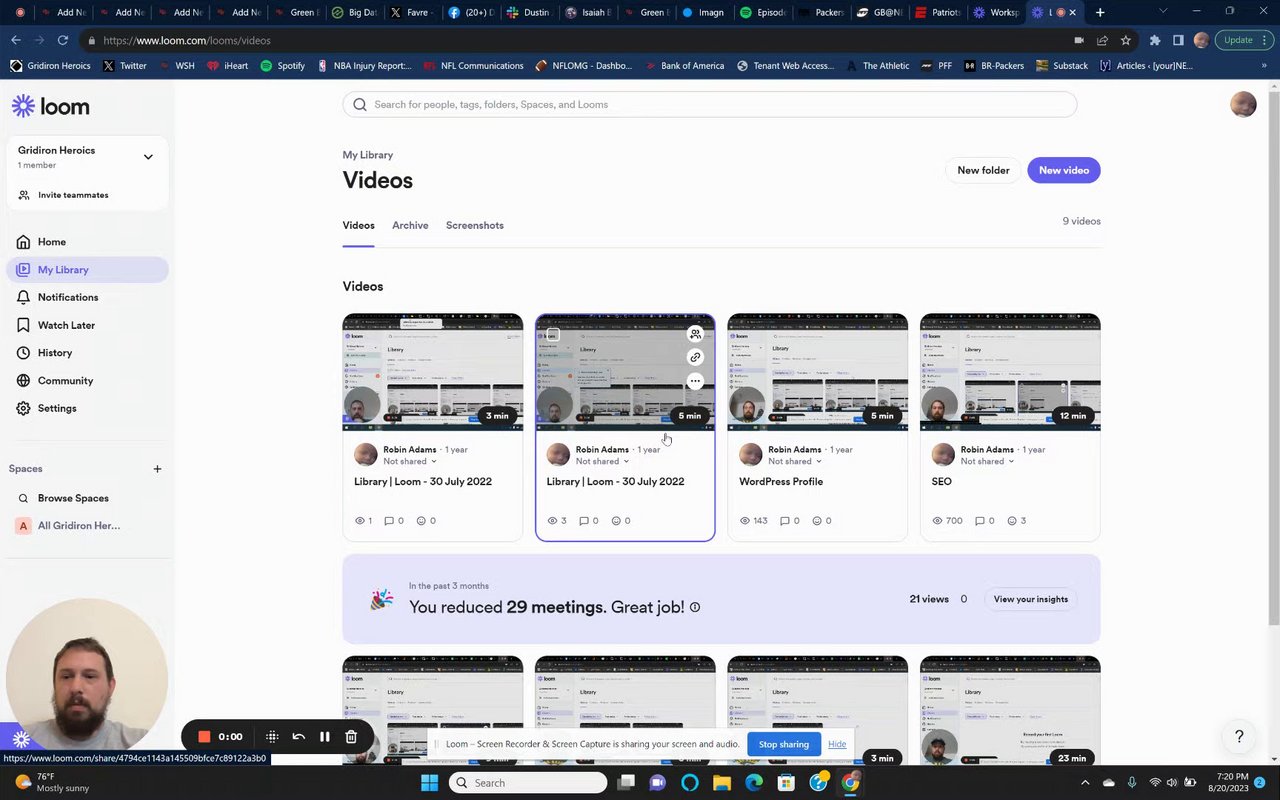Switch to the Archive tab
This screenshot has width=1280, height=800.
click(410, 225)
